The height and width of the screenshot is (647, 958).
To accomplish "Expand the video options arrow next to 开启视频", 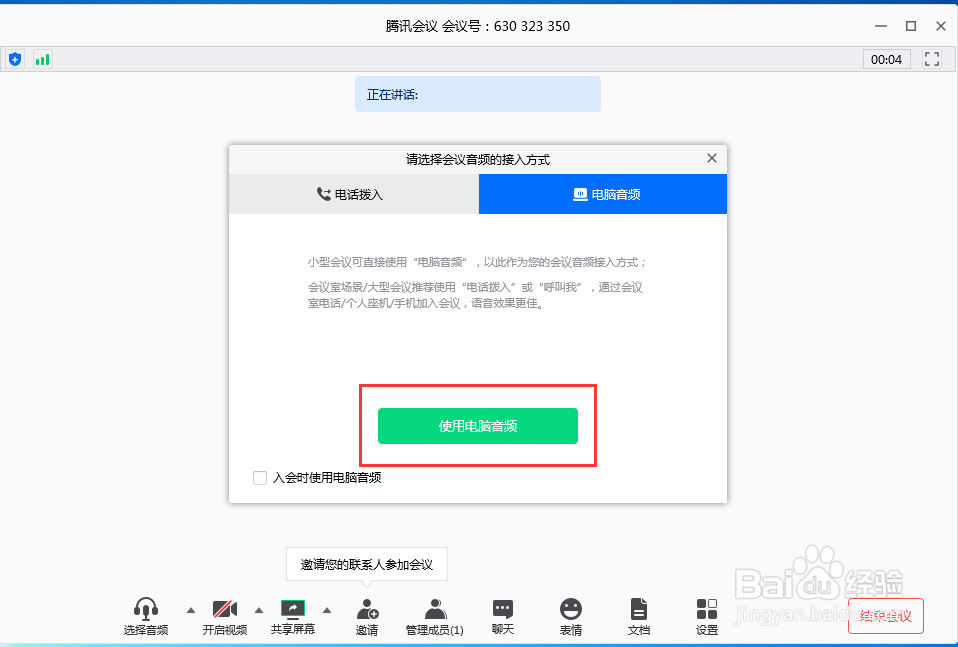I will click(259, 610).
